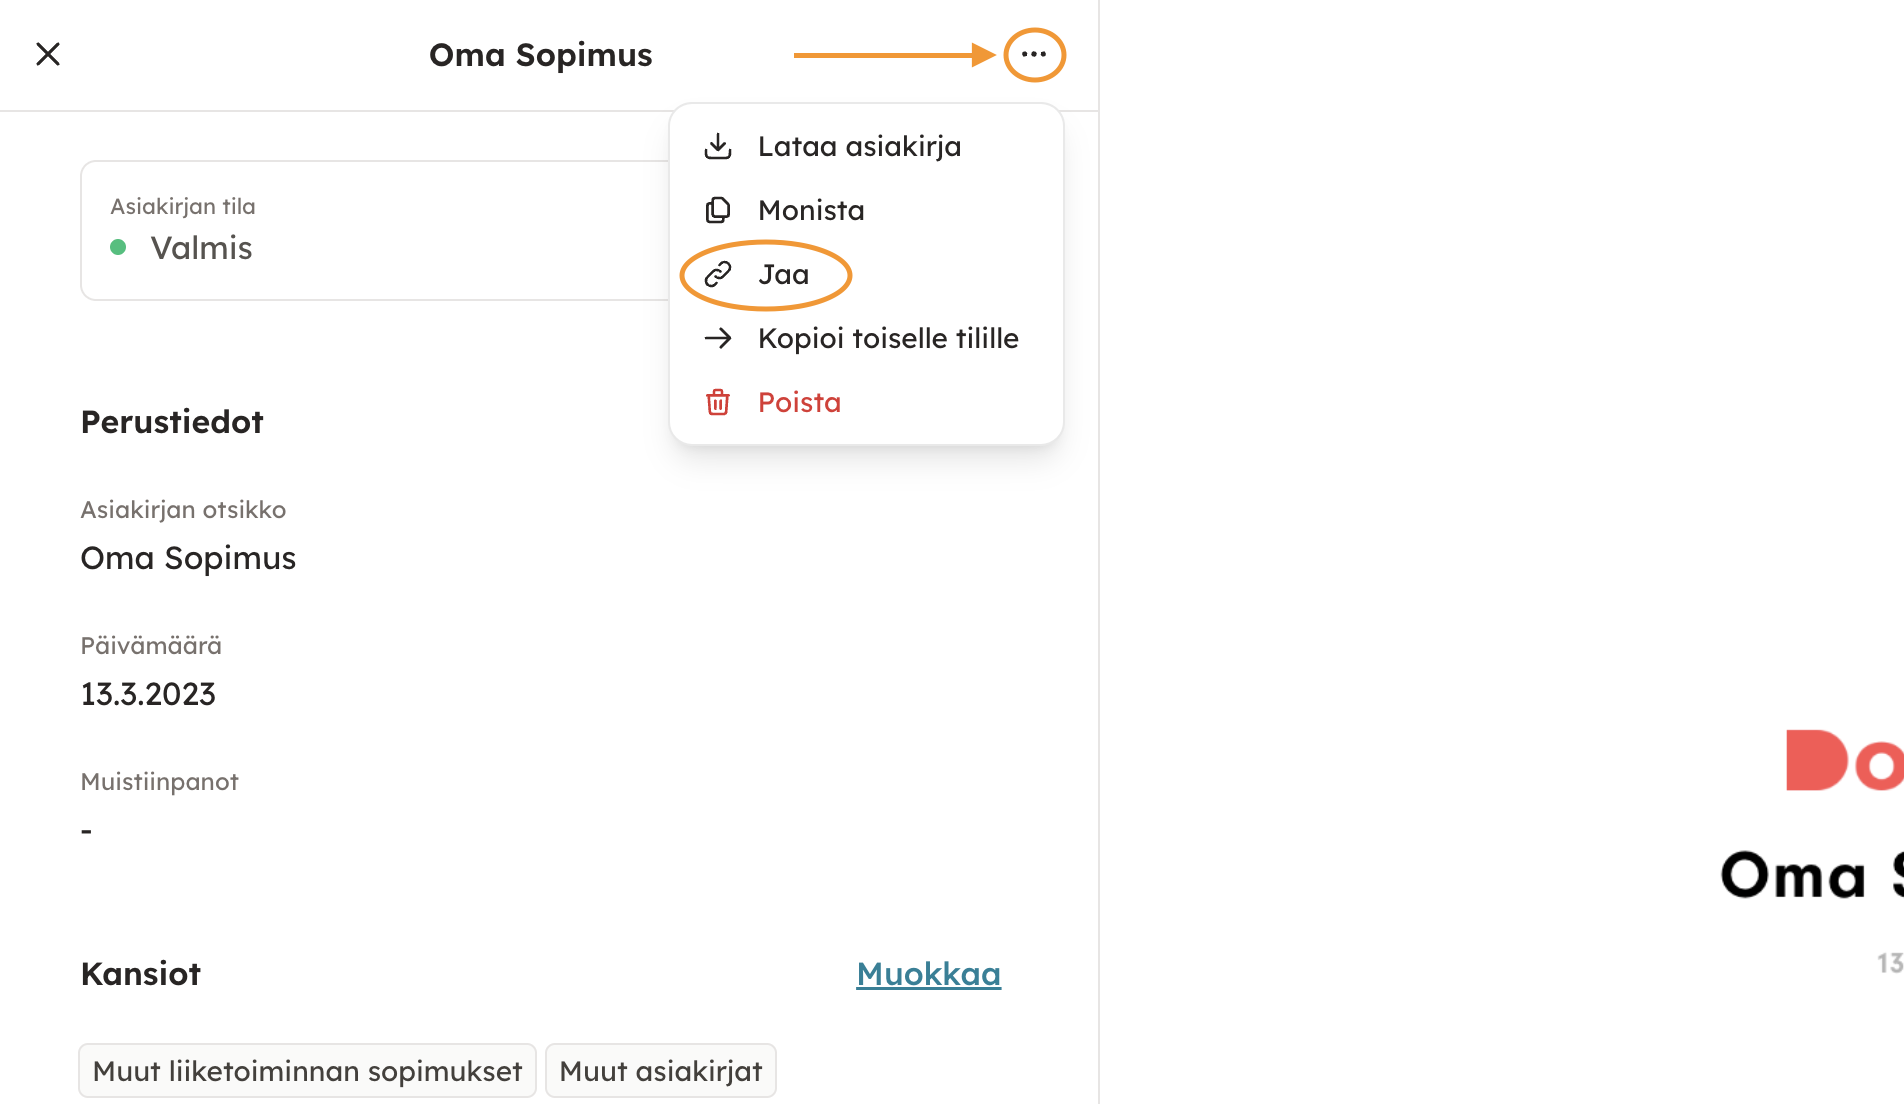The width and height of the screenshot is (1904, 1104).
Task: Click the date value 13.3.2023
Action: [148, 694]
